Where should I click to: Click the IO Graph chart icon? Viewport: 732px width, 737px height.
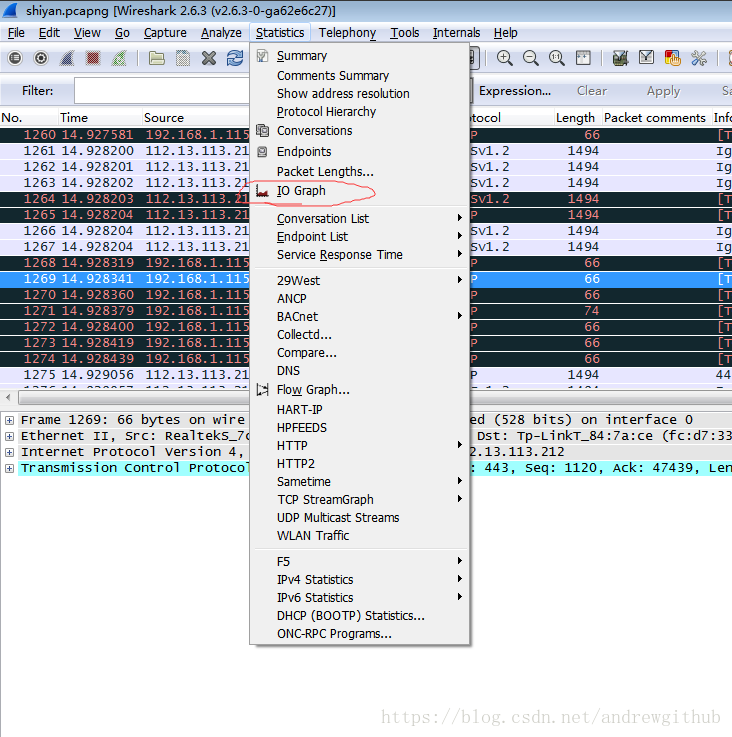(x=262, y=191)
